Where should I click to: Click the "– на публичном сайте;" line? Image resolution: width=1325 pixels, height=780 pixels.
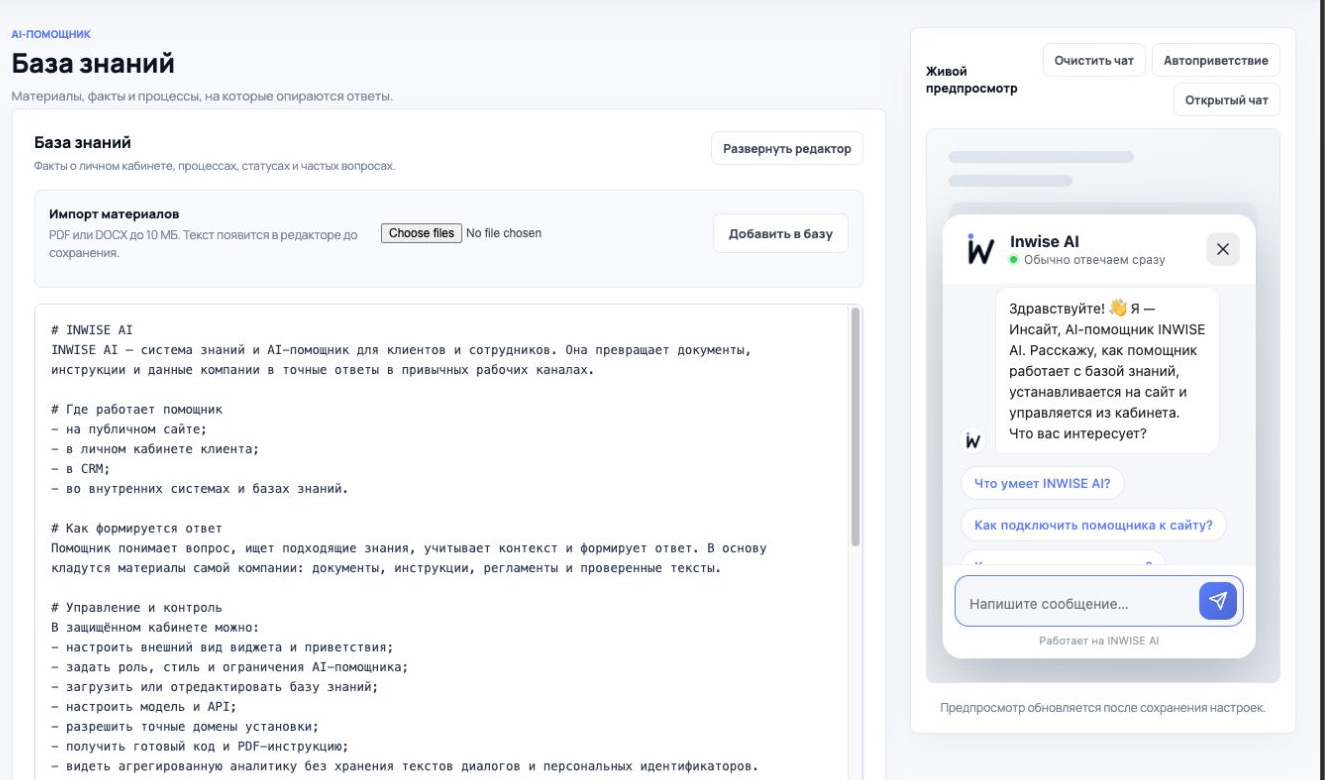[x=129, y=429]
